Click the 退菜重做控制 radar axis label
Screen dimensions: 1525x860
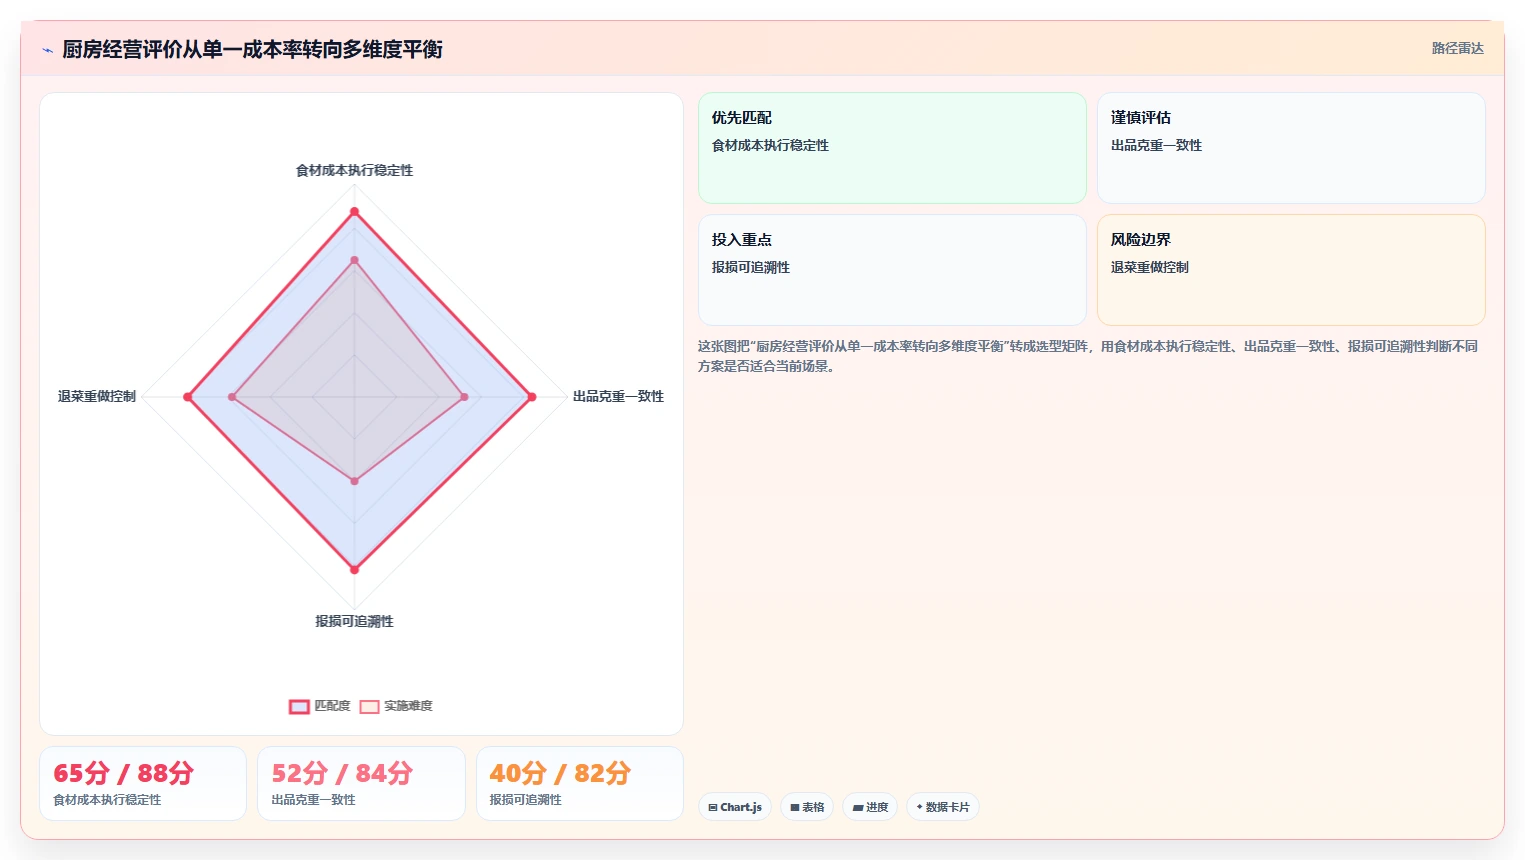97,397
